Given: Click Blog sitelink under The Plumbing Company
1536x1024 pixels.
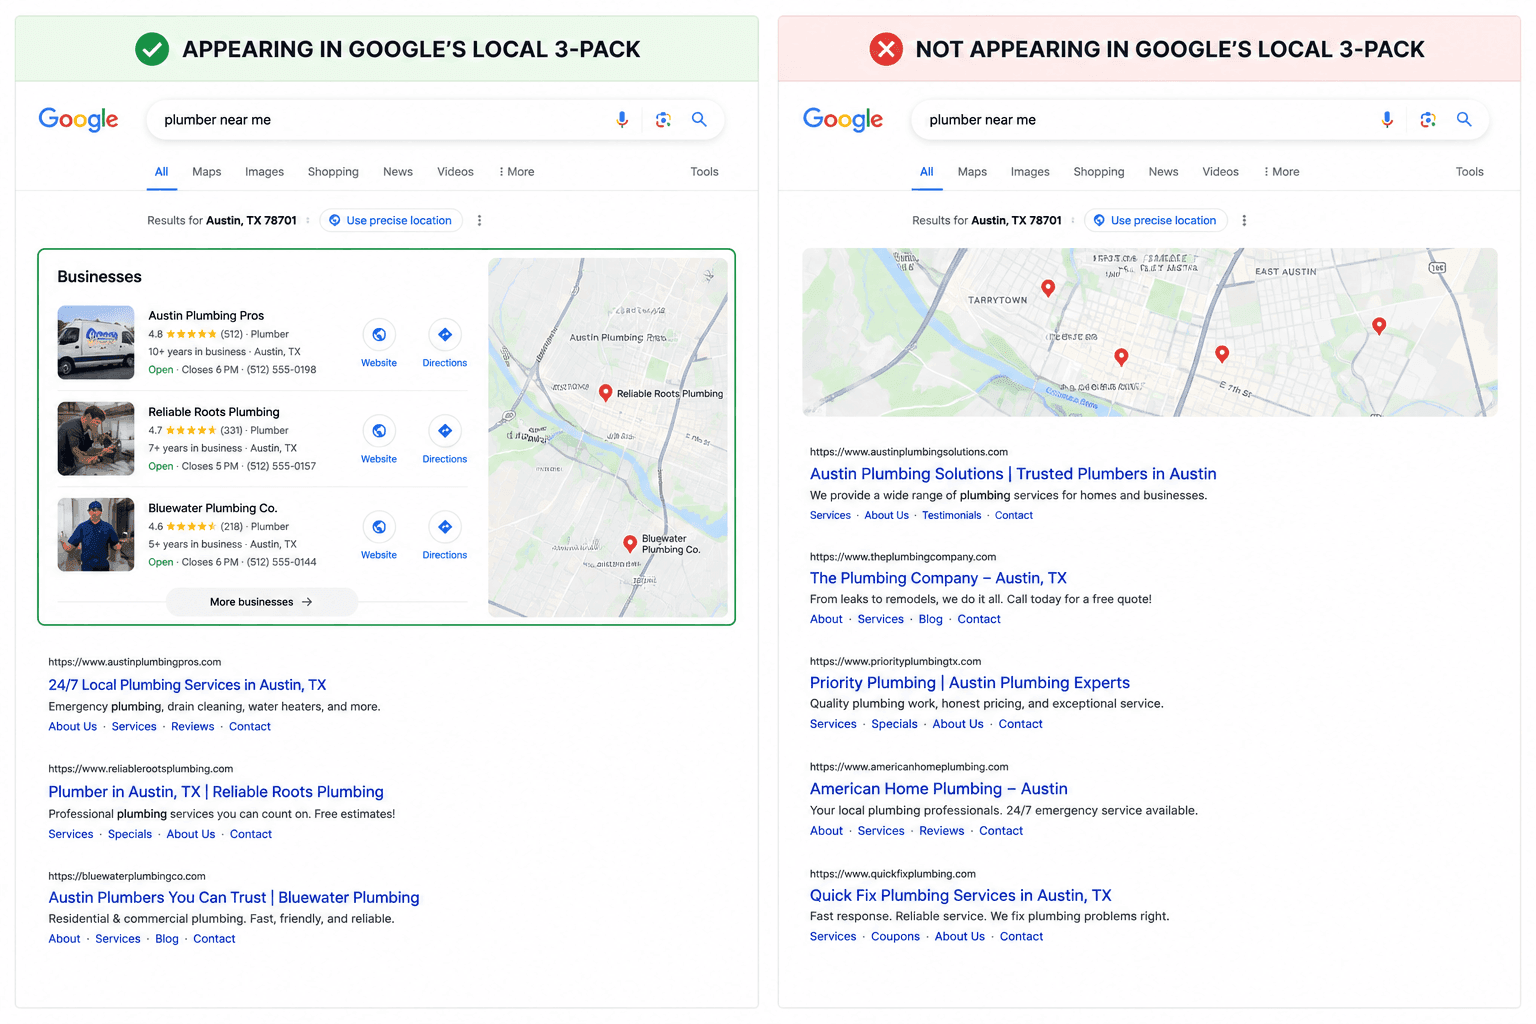Looking at the screenshot, I should [x=930, y=620].
